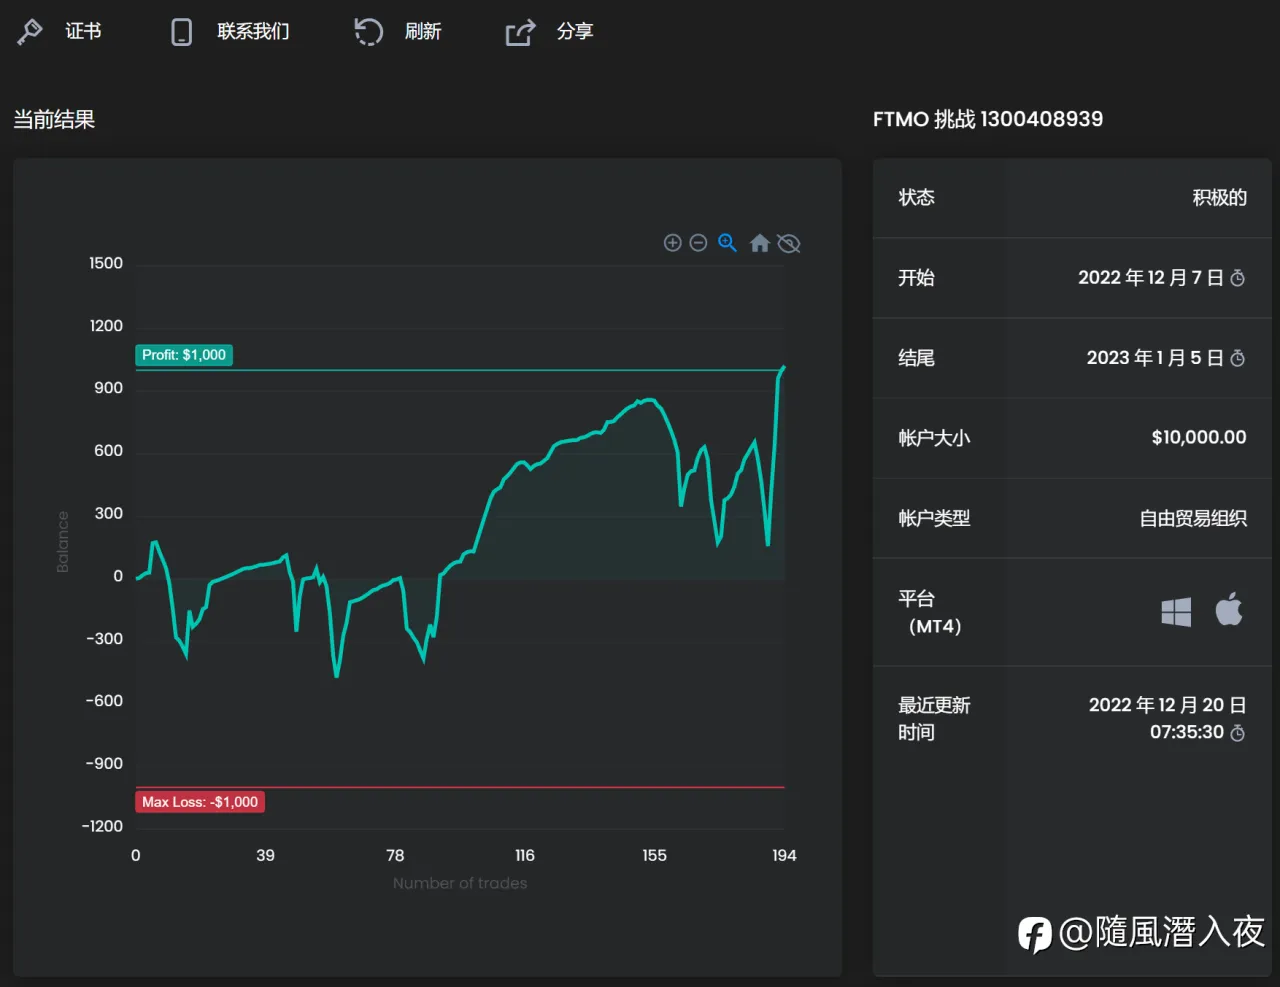
Task: Click the 1500 y-axis tick label
Action: [106, 263]
